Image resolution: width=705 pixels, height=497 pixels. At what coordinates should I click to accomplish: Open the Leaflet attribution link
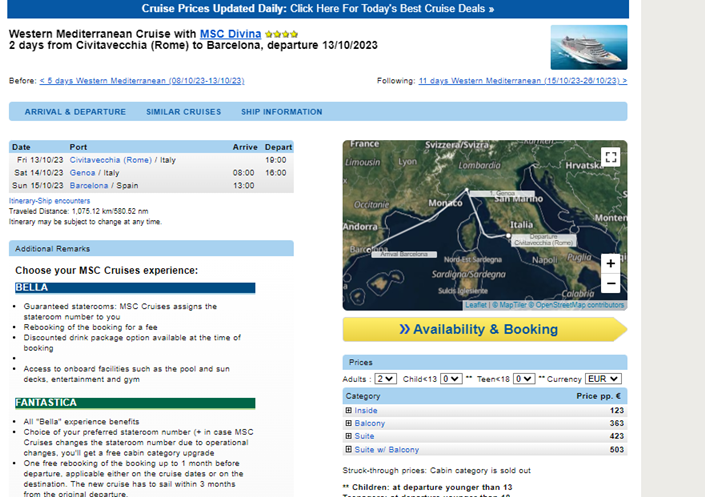click(x=476, y=305)
